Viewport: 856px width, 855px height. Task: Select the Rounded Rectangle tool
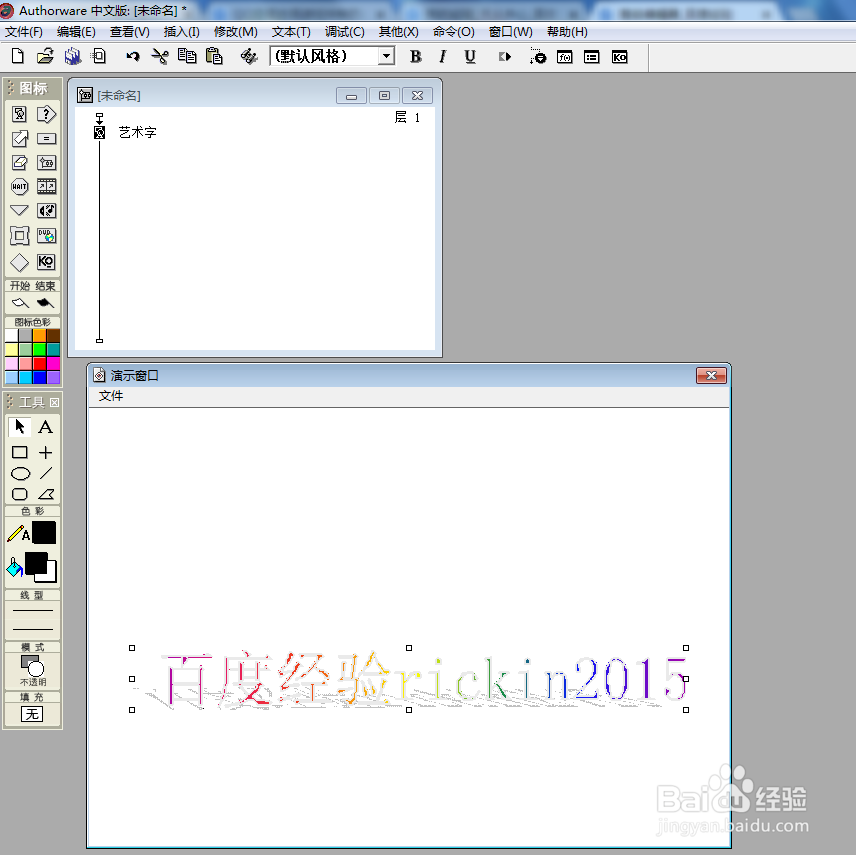(x=20, y=494)
